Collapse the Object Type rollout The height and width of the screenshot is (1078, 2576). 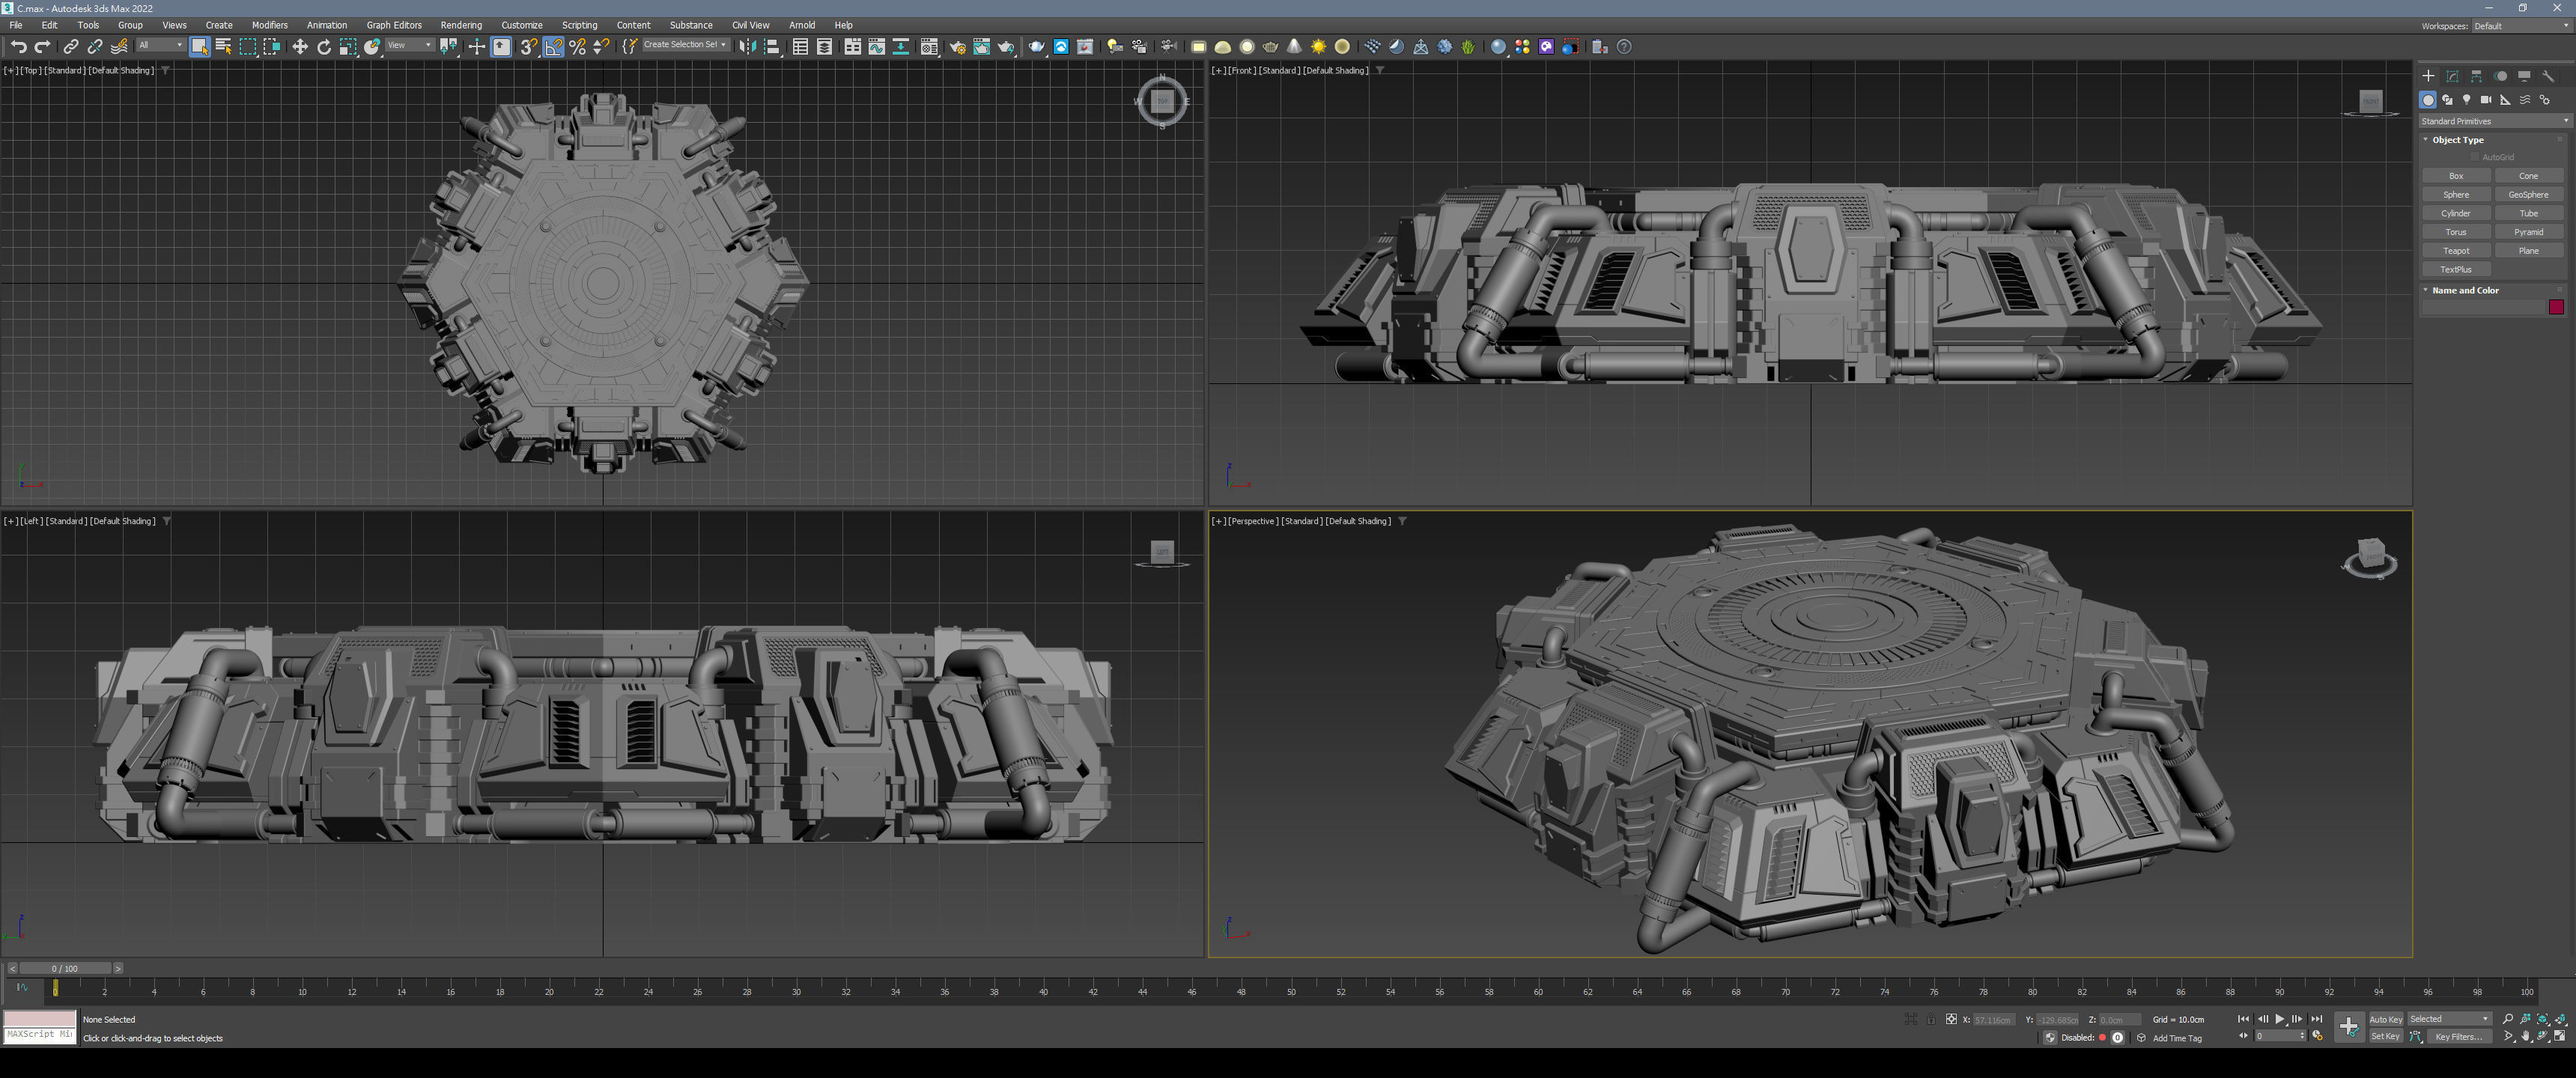(2457, 140)
